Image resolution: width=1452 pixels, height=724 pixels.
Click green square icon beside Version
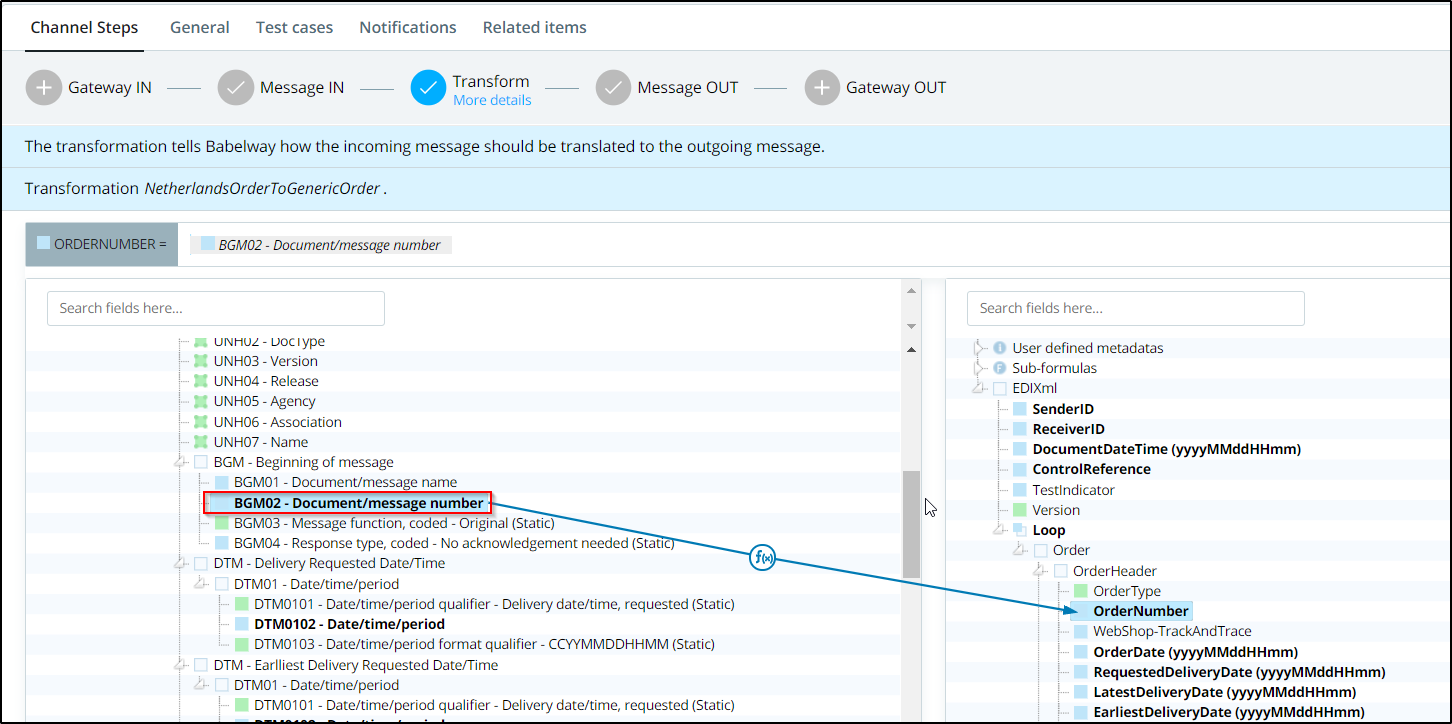click(1020, 510)
